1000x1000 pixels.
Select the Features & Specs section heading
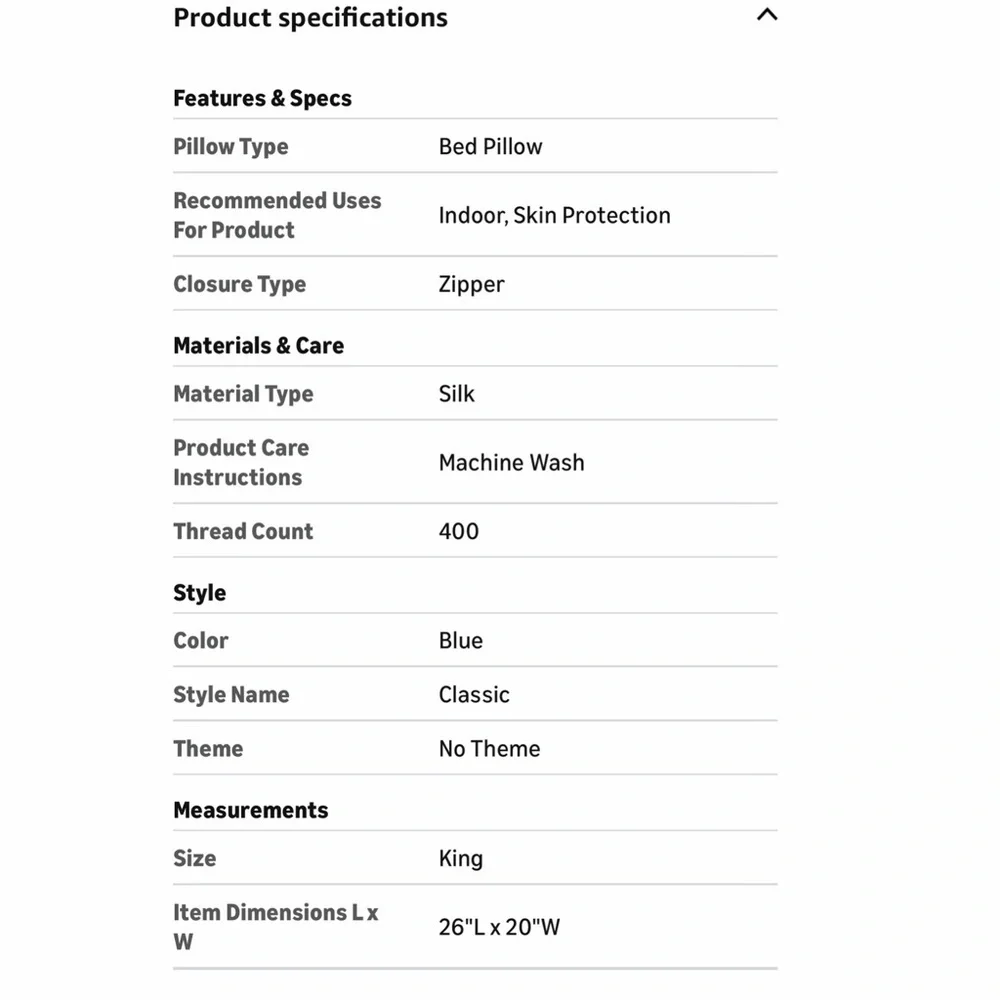coord(262,98)
